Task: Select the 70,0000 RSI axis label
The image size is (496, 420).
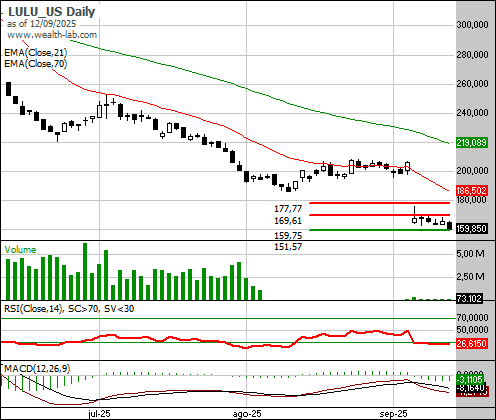Action: 472,317
